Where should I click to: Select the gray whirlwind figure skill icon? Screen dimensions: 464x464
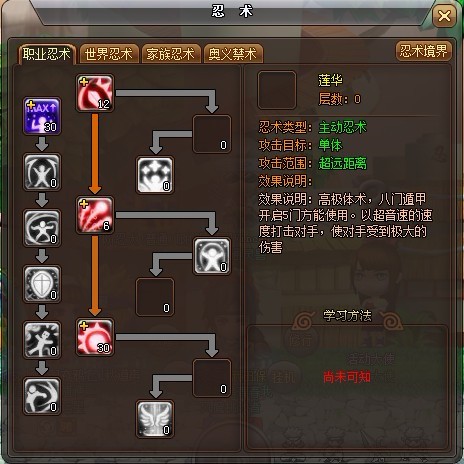coord(42,228)
